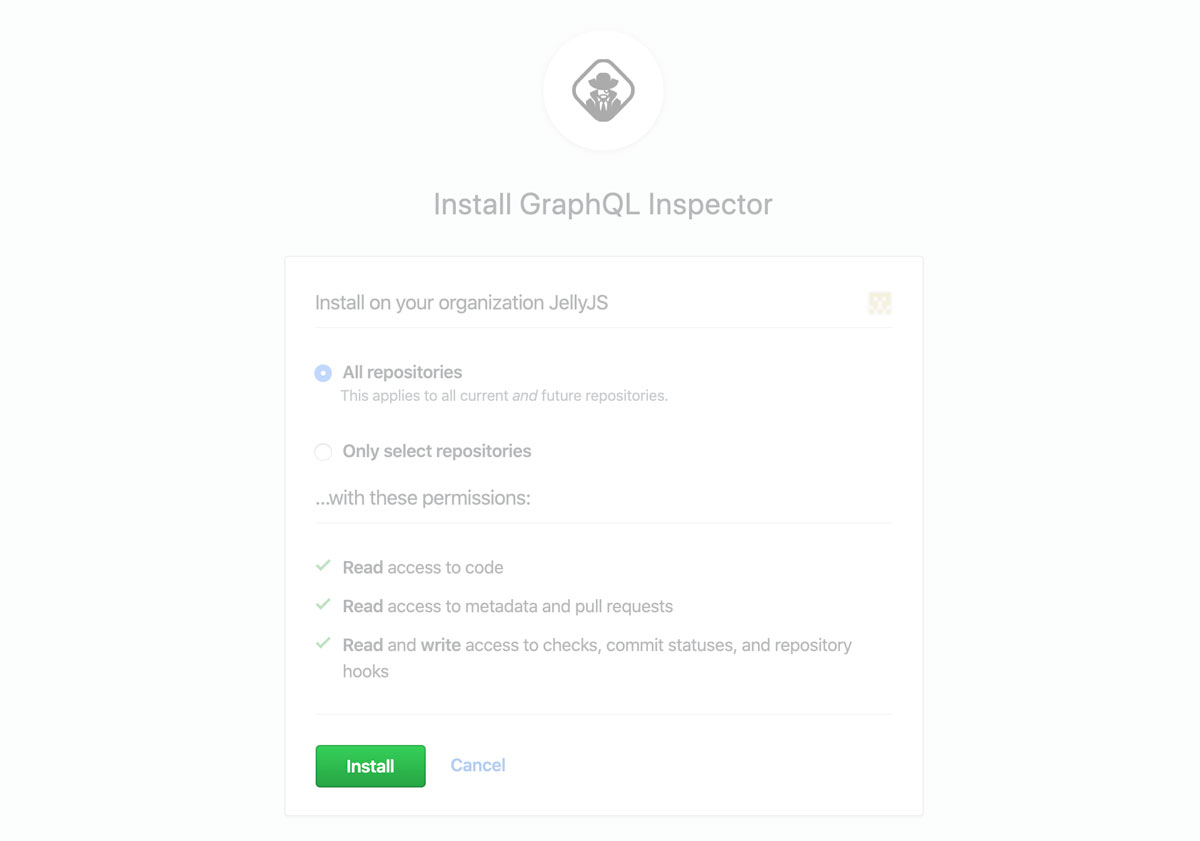This screenshot has width=1200, height=841.
Task: Click the Only select repositories label
Action: (436, 451)
